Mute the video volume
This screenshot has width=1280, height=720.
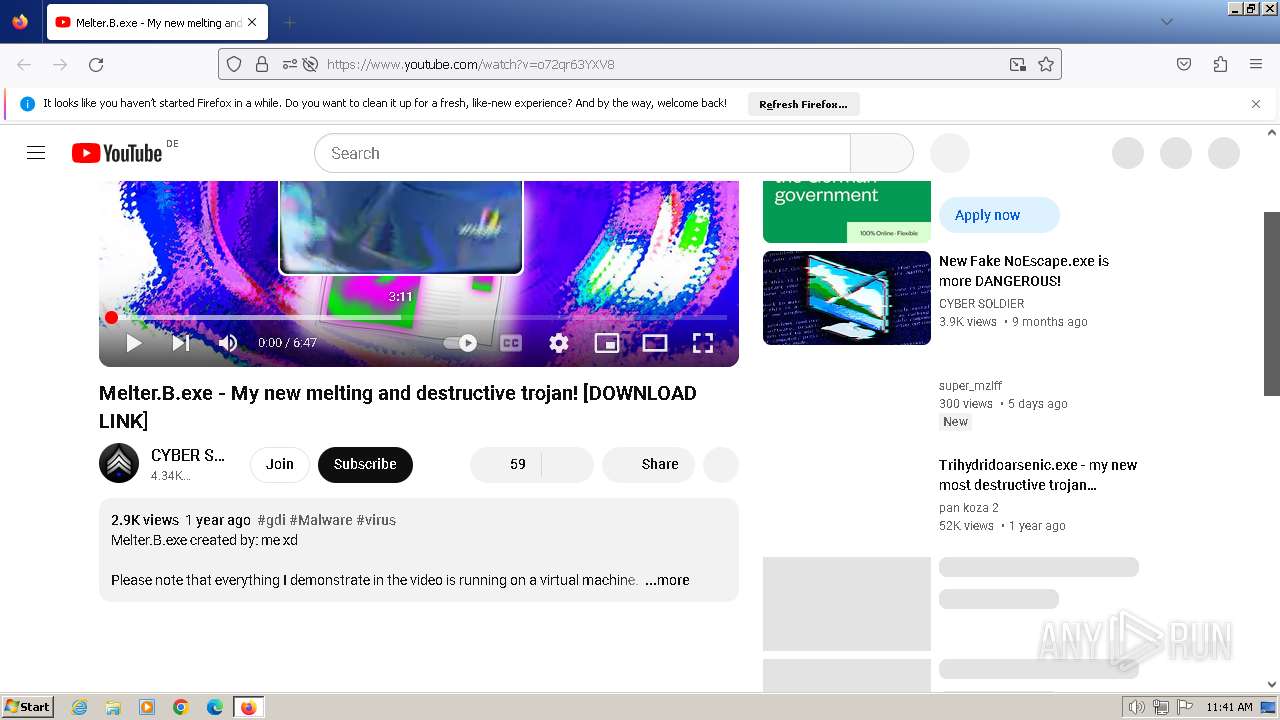coord(228,343)
